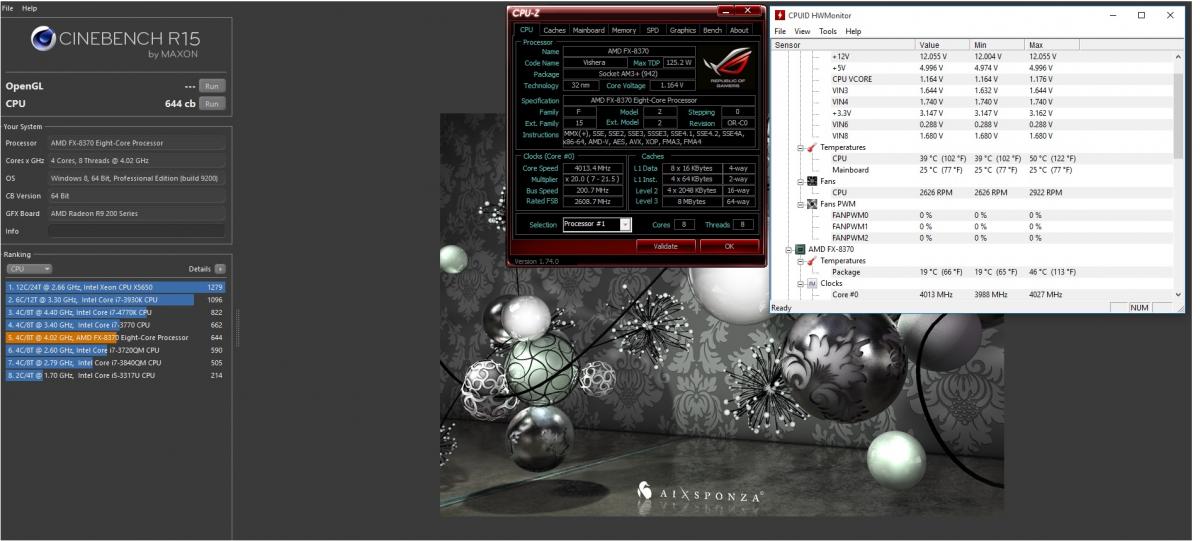Collapse the Fans PWM node in HWMonitor
Viewport: 1200px width, 541px height.
click(x=800, y=204)
